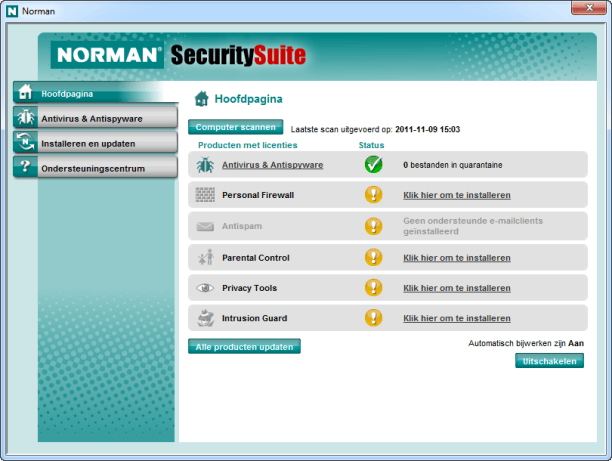Click the house icon in Hoofdpagina sidebar
This screenshot has height=461, width=612.
click(x=25, y=92)
